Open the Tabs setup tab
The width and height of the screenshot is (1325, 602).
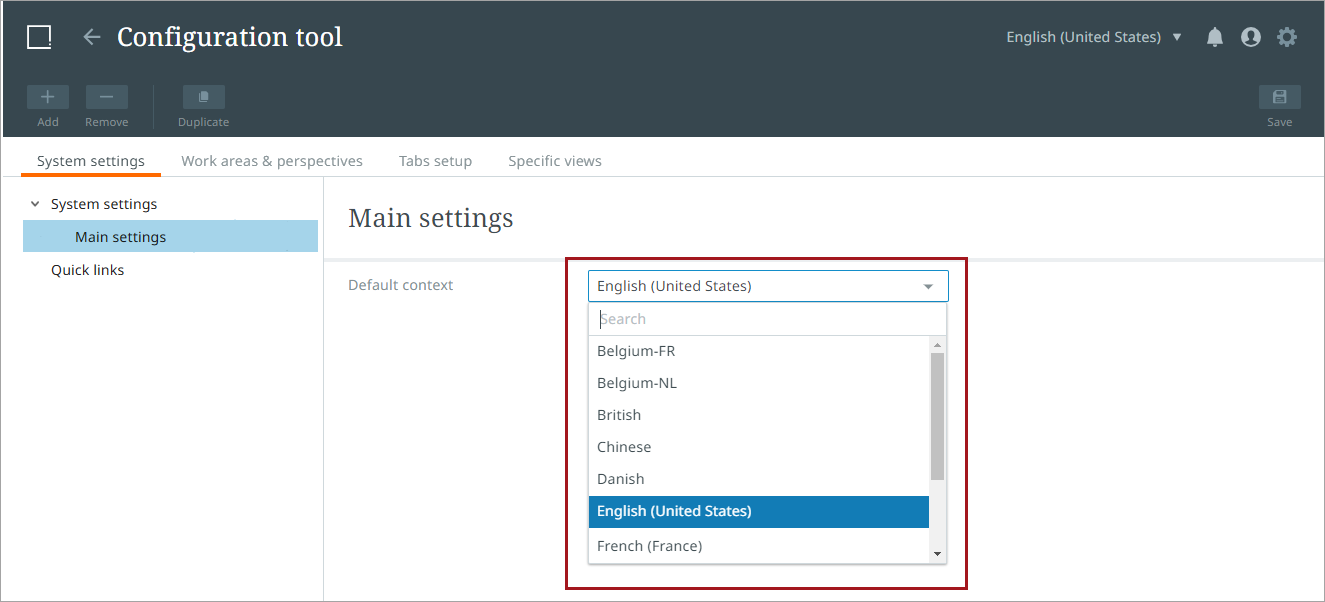click(x=435, y=161)
